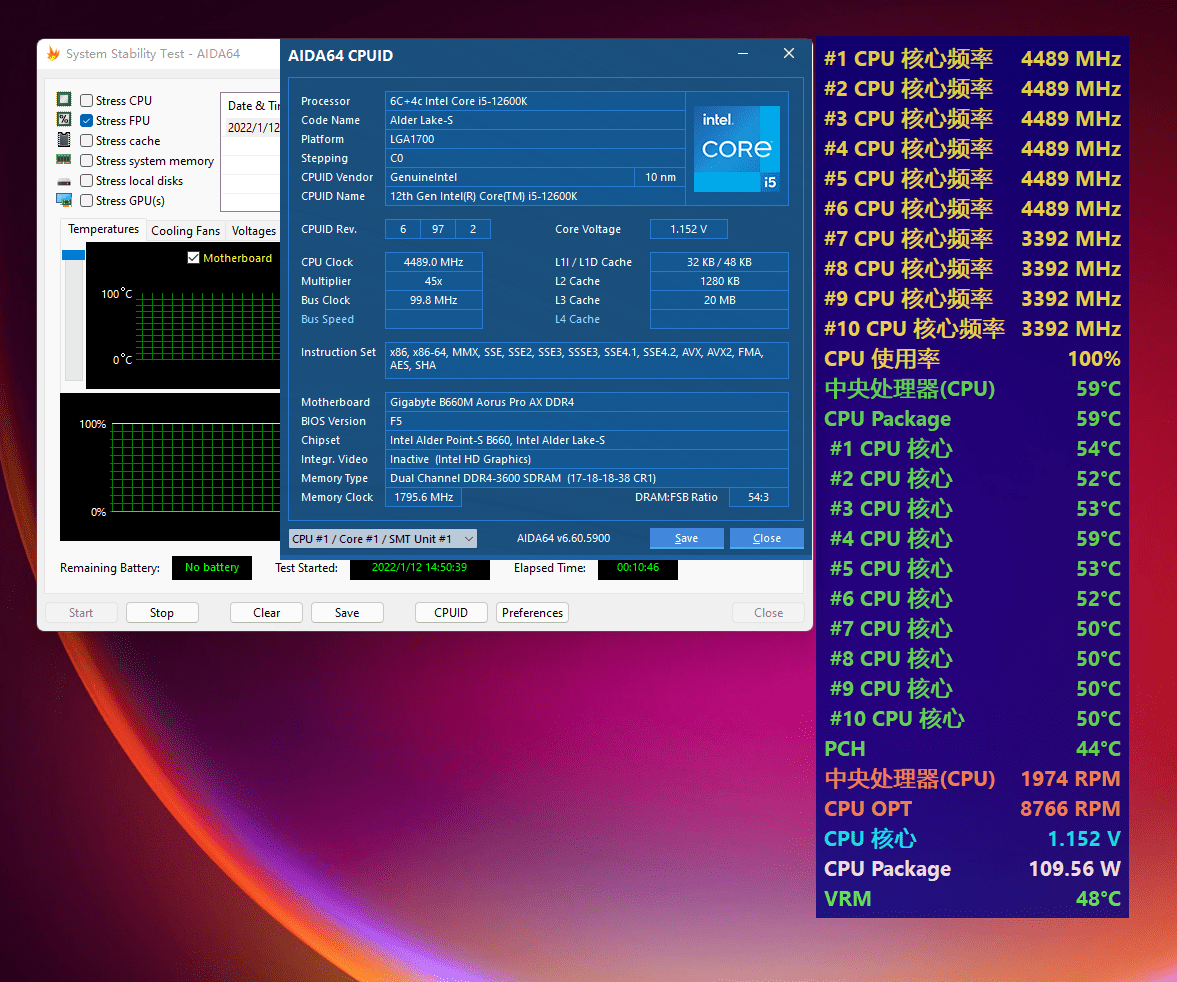The image size is (1177, 982).
Task: Open Preferences from the bottom button row
Action: tap(532, 612)
